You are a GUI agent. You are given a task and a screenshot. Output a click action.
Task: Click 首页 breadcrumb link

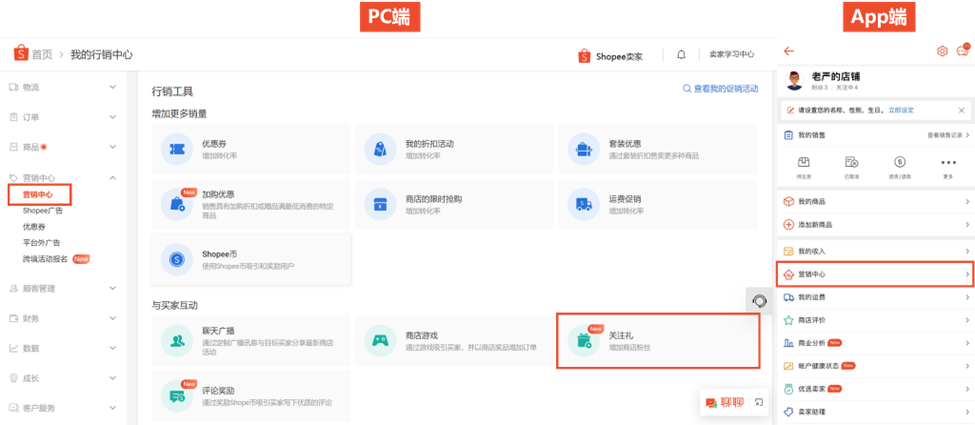[41, 55]
